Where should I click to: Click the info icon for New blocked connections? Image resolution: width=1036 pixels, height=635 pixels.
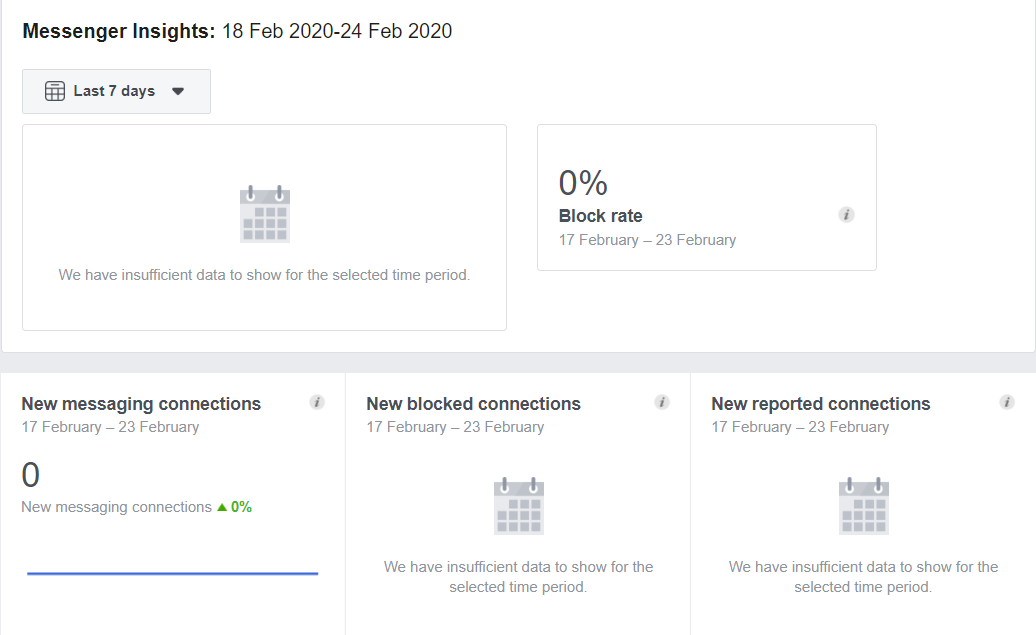662,402
